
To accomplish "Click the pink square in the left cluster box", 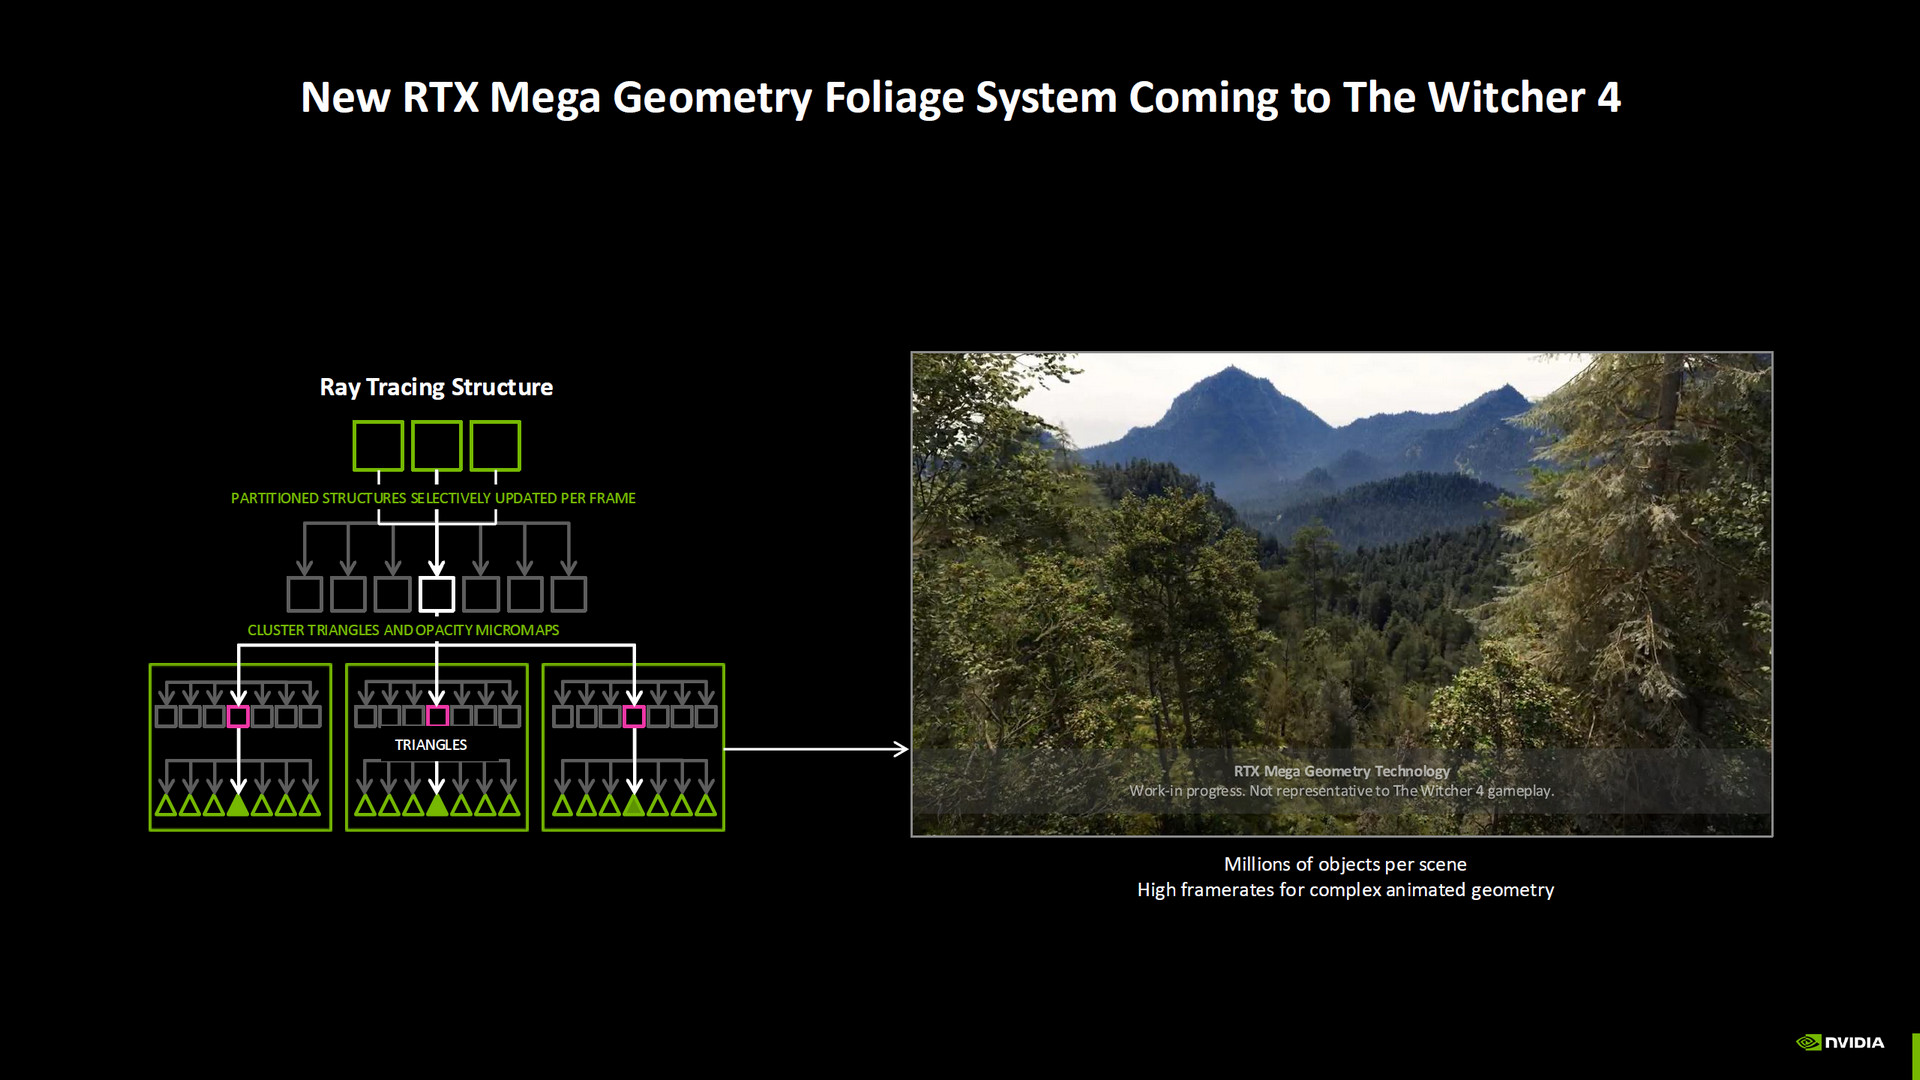I will tap(238, 716).
